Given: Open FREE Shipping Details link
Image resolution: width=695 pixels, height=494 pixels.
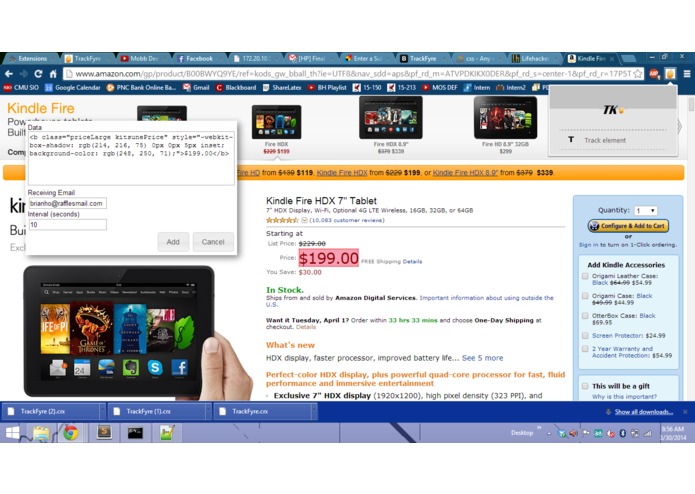Looking at the screenshot, I should click(x=412, y=261).
